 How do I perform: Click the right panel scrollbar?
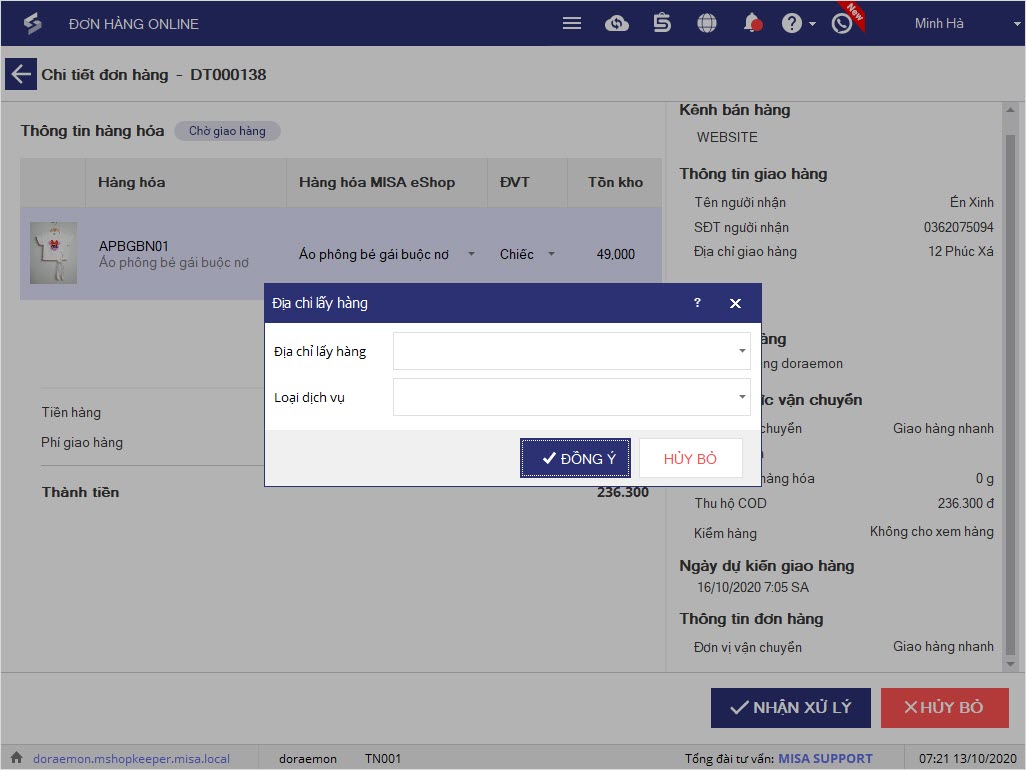(1010, 393)
